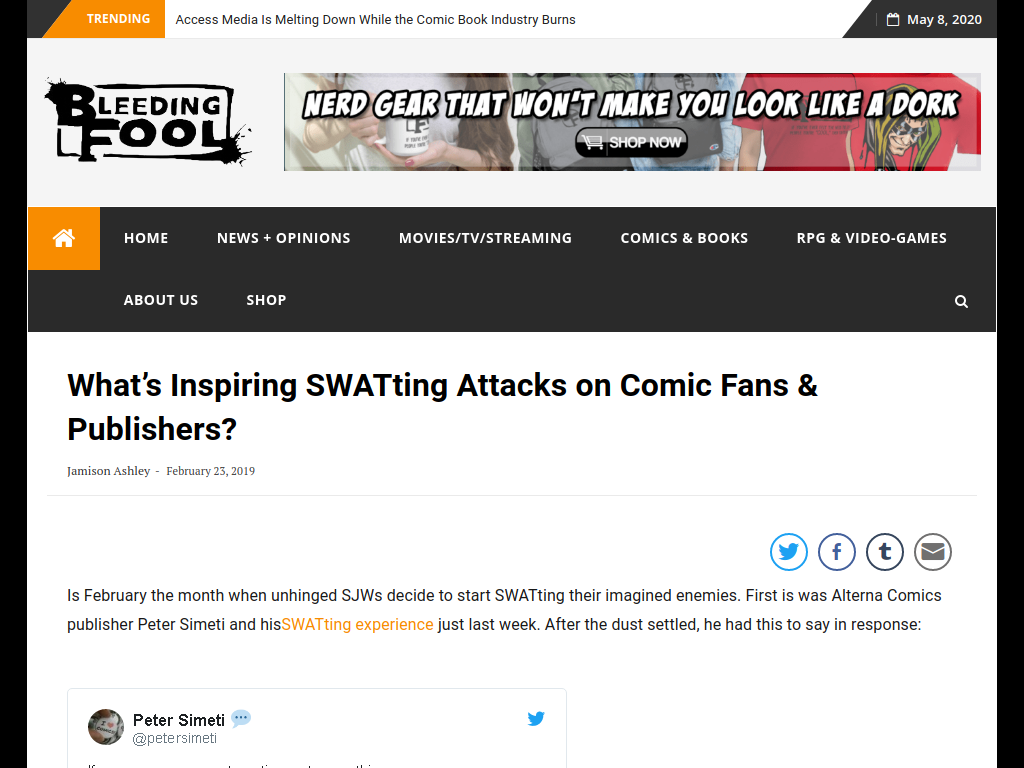This screenshot has height=768, width=1024.
Task: Open the search magnifier icon
Action: tap(961, 301)
